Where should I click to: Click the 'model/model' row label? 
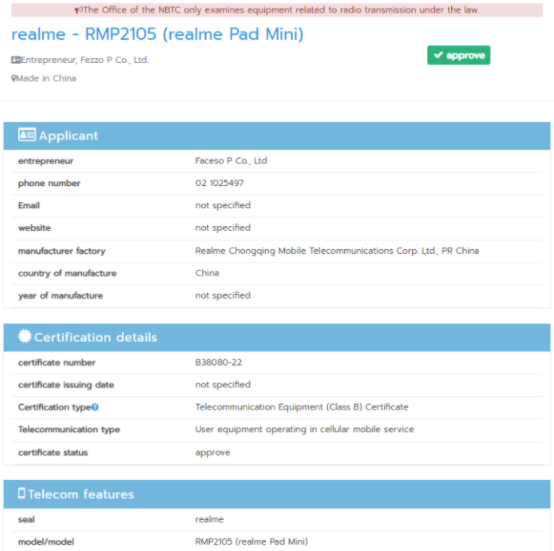[46, 542]
